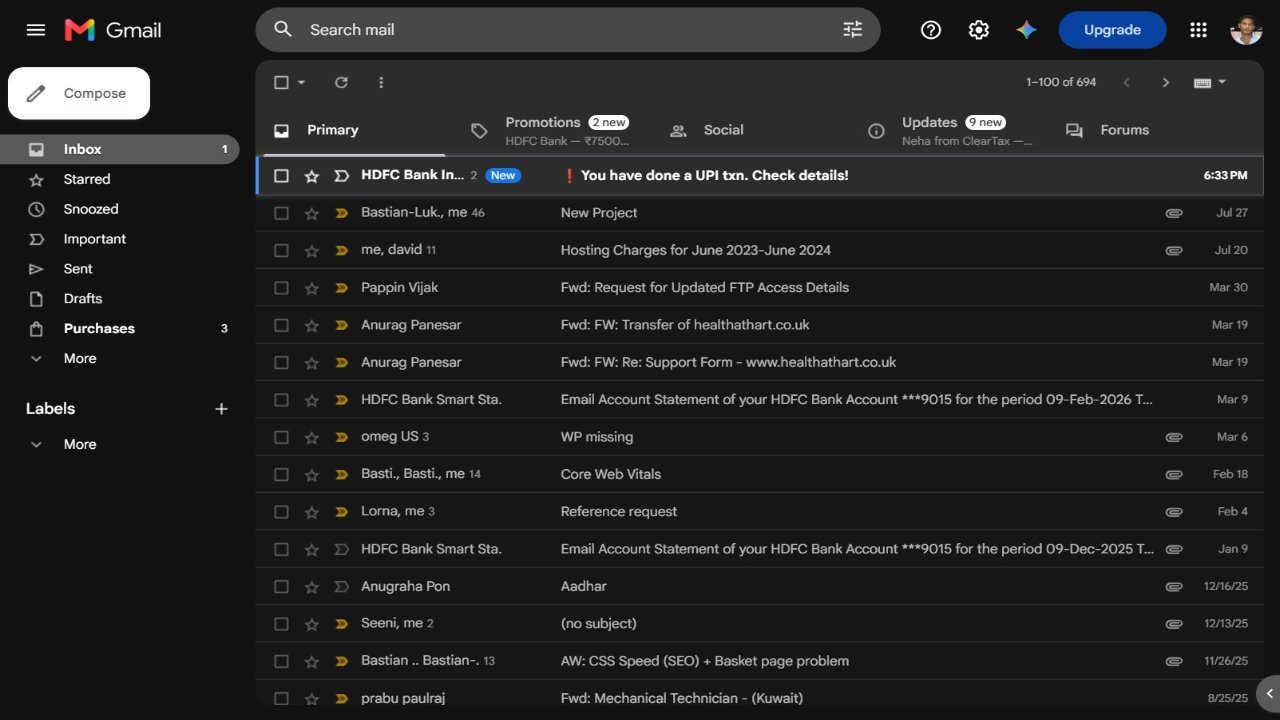Tick checkbox for Pappin Vijak email
This screenshot has width=1280, height=720.
(281, 288)
